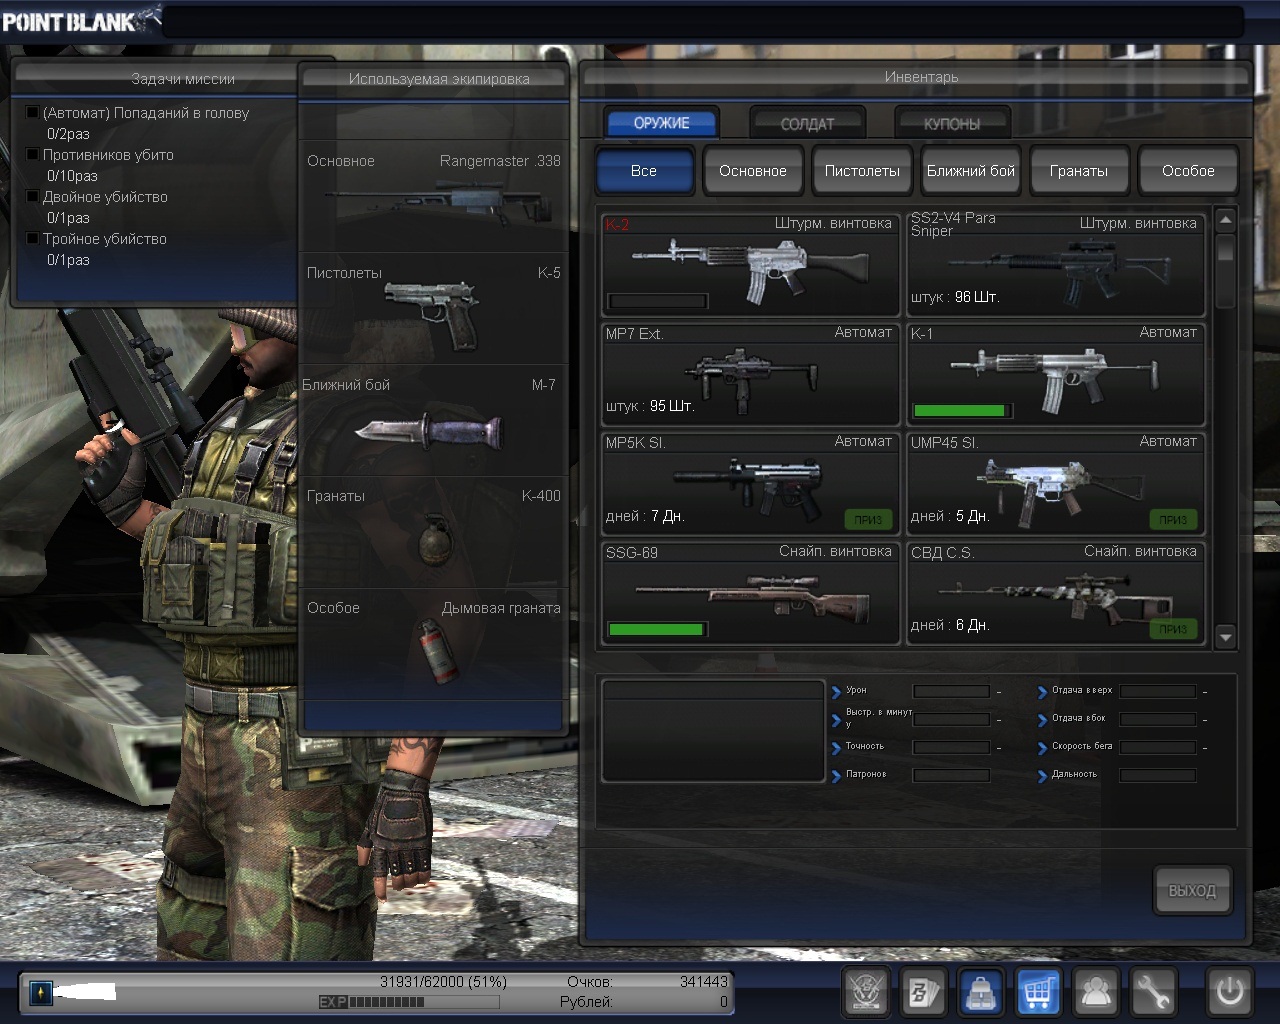Click the SSG-69 green durability bar
The image size is (1280, 1024).
click(656, 629)
